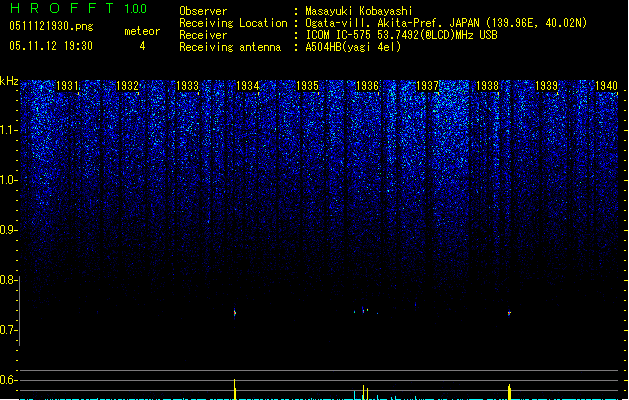This screenshot has width=629, height=400.
Task: Click the 0.8 frequency axis label
Action: click(8, 280)
